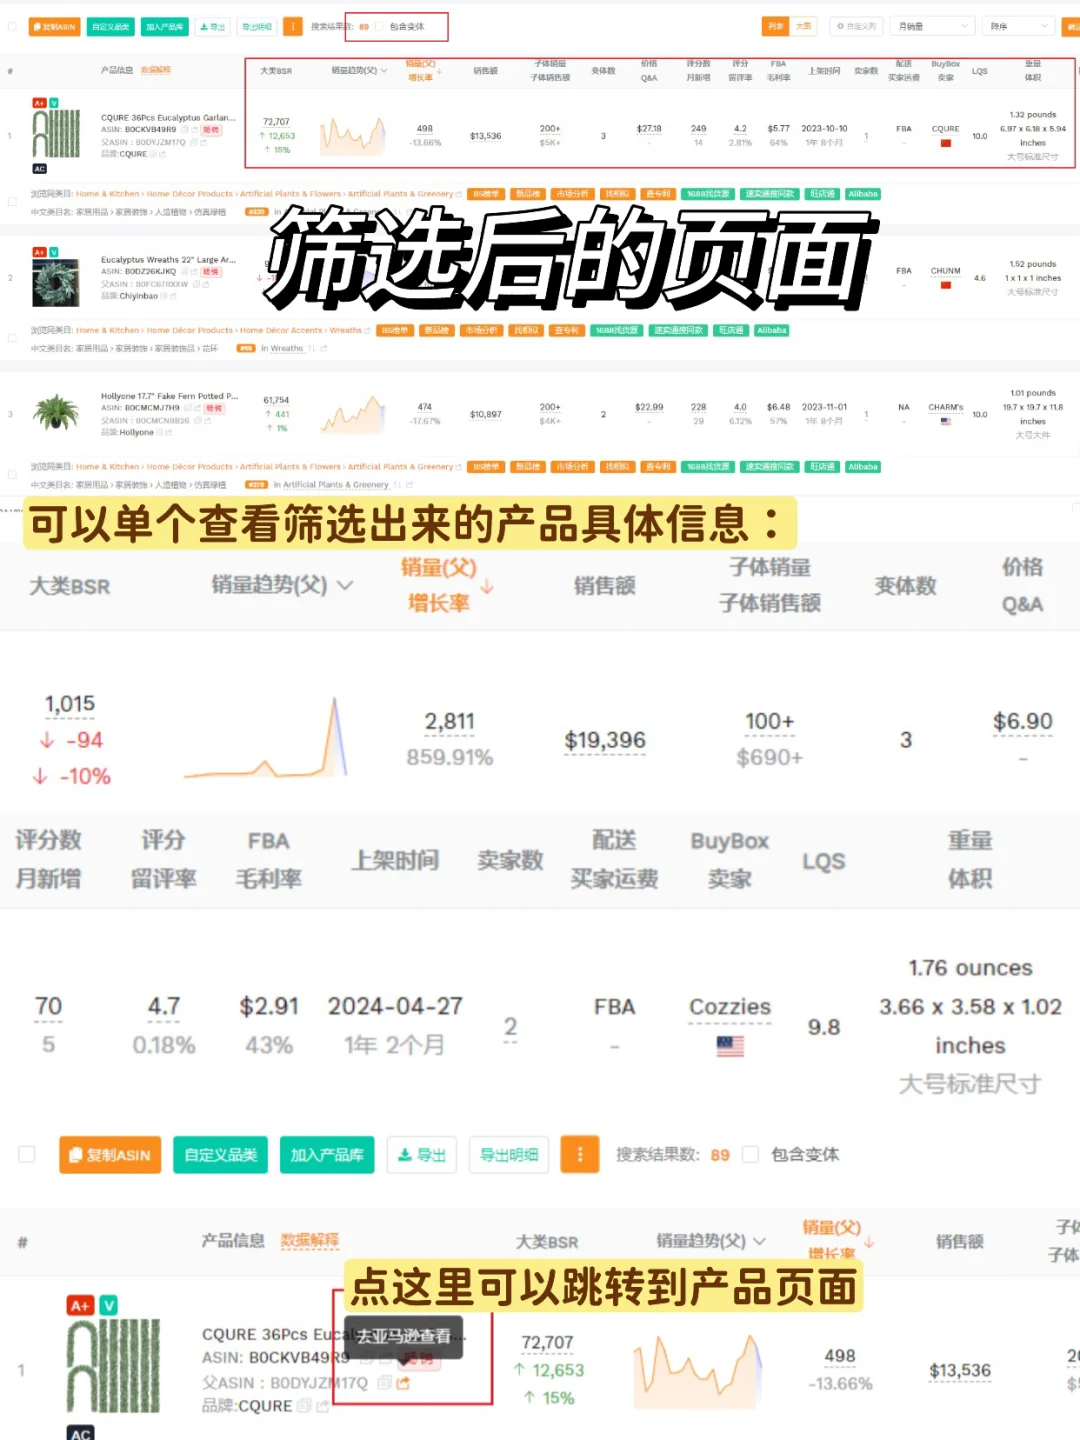
Task: Expand the 销量趋势(父) column chevron
Action: point(383,71)
